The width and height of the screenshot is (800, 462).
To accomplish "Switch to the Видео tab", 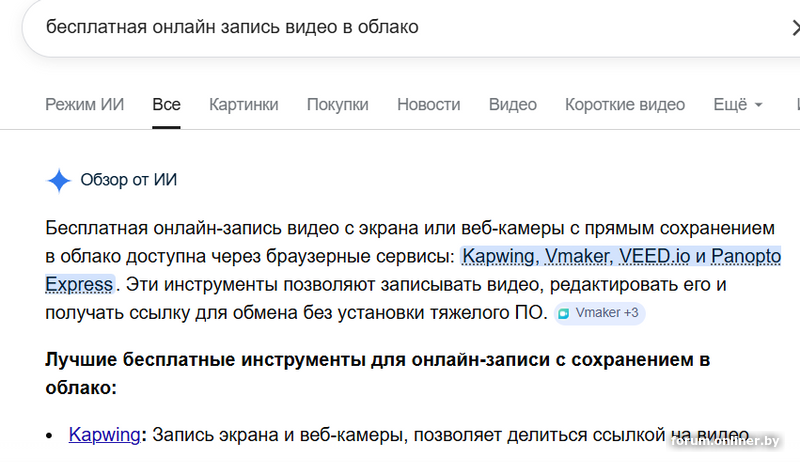I will (x=512, y=104).
